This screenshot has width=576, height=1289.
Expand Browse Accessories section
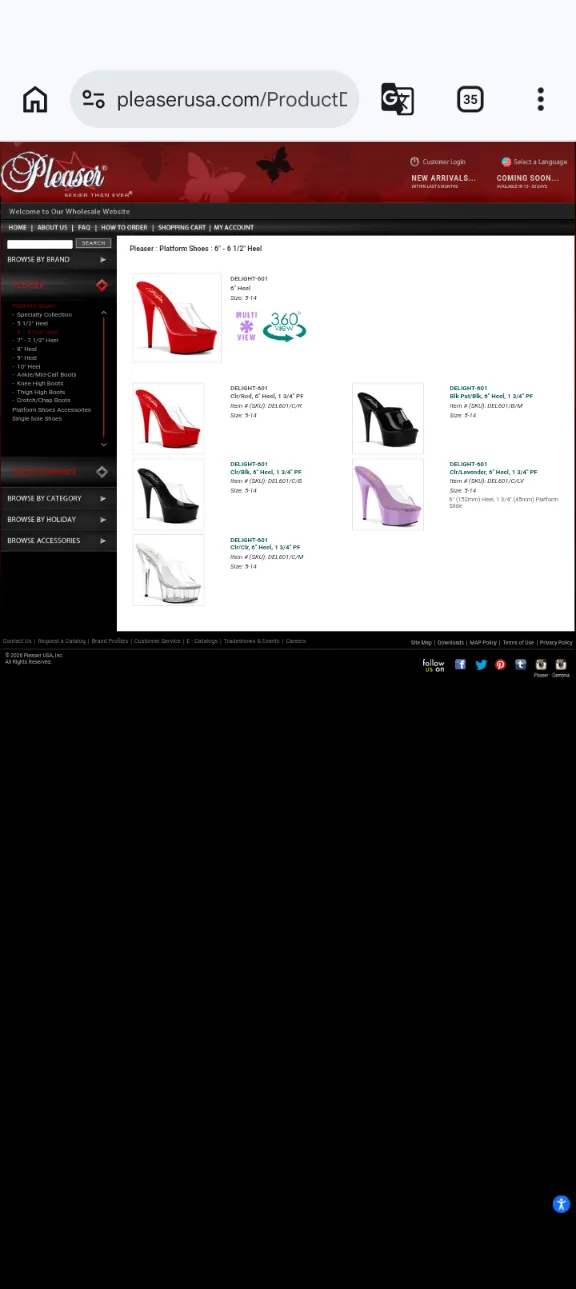(x=58, y=540)
